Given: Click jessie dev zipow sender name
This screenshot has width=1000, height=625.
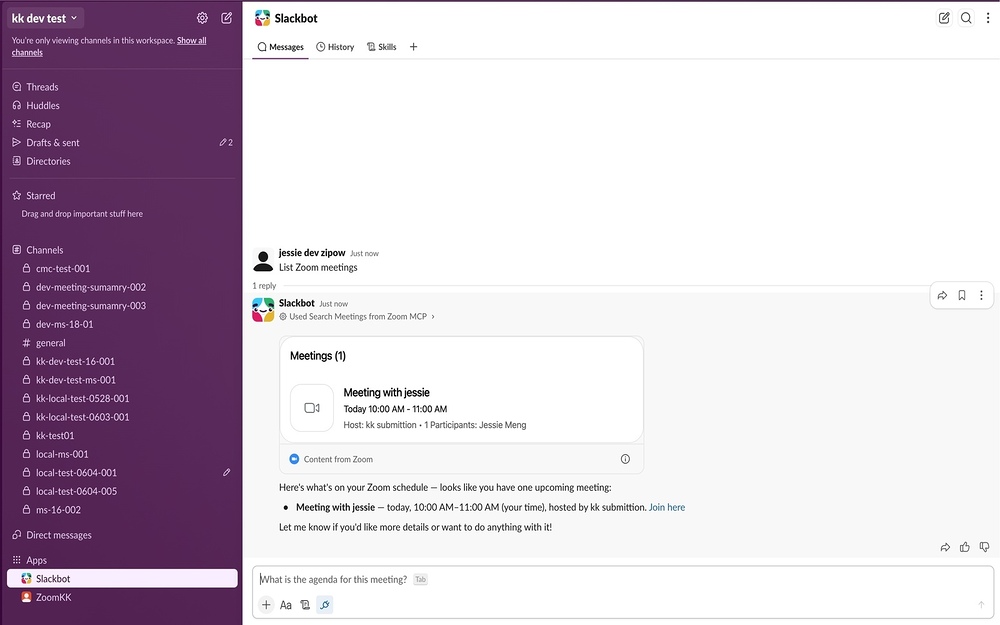Looking at the screenshot, I should [x=312, y=253].
